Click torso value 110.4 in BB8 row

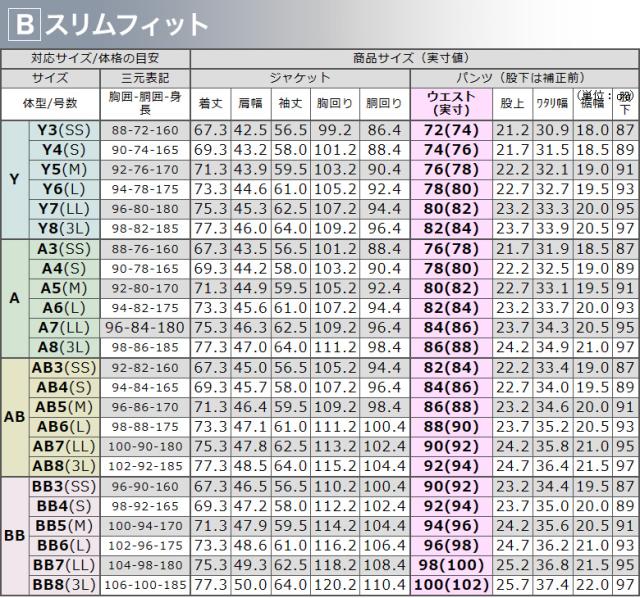click(x=384, y=585)
